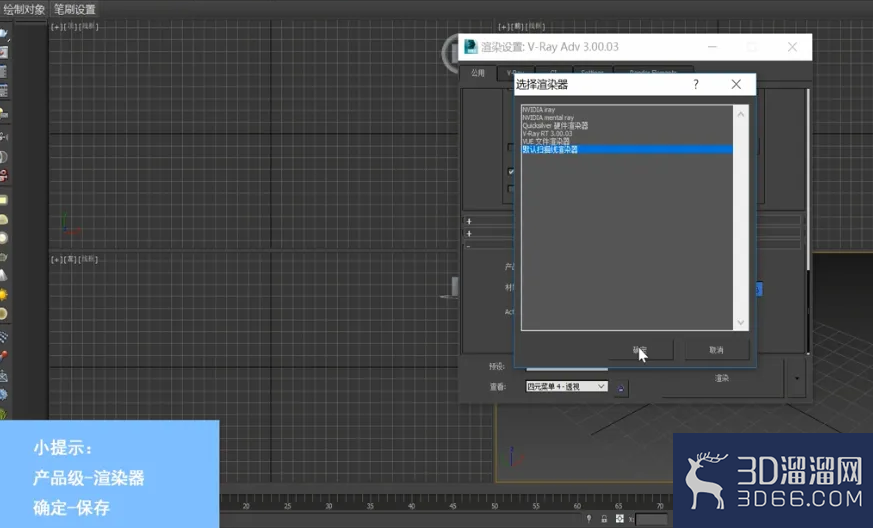Viewport: 873px width, 528px height.
Task: Click 线框 shading label in top-right viewport
Action: (535, 26)
